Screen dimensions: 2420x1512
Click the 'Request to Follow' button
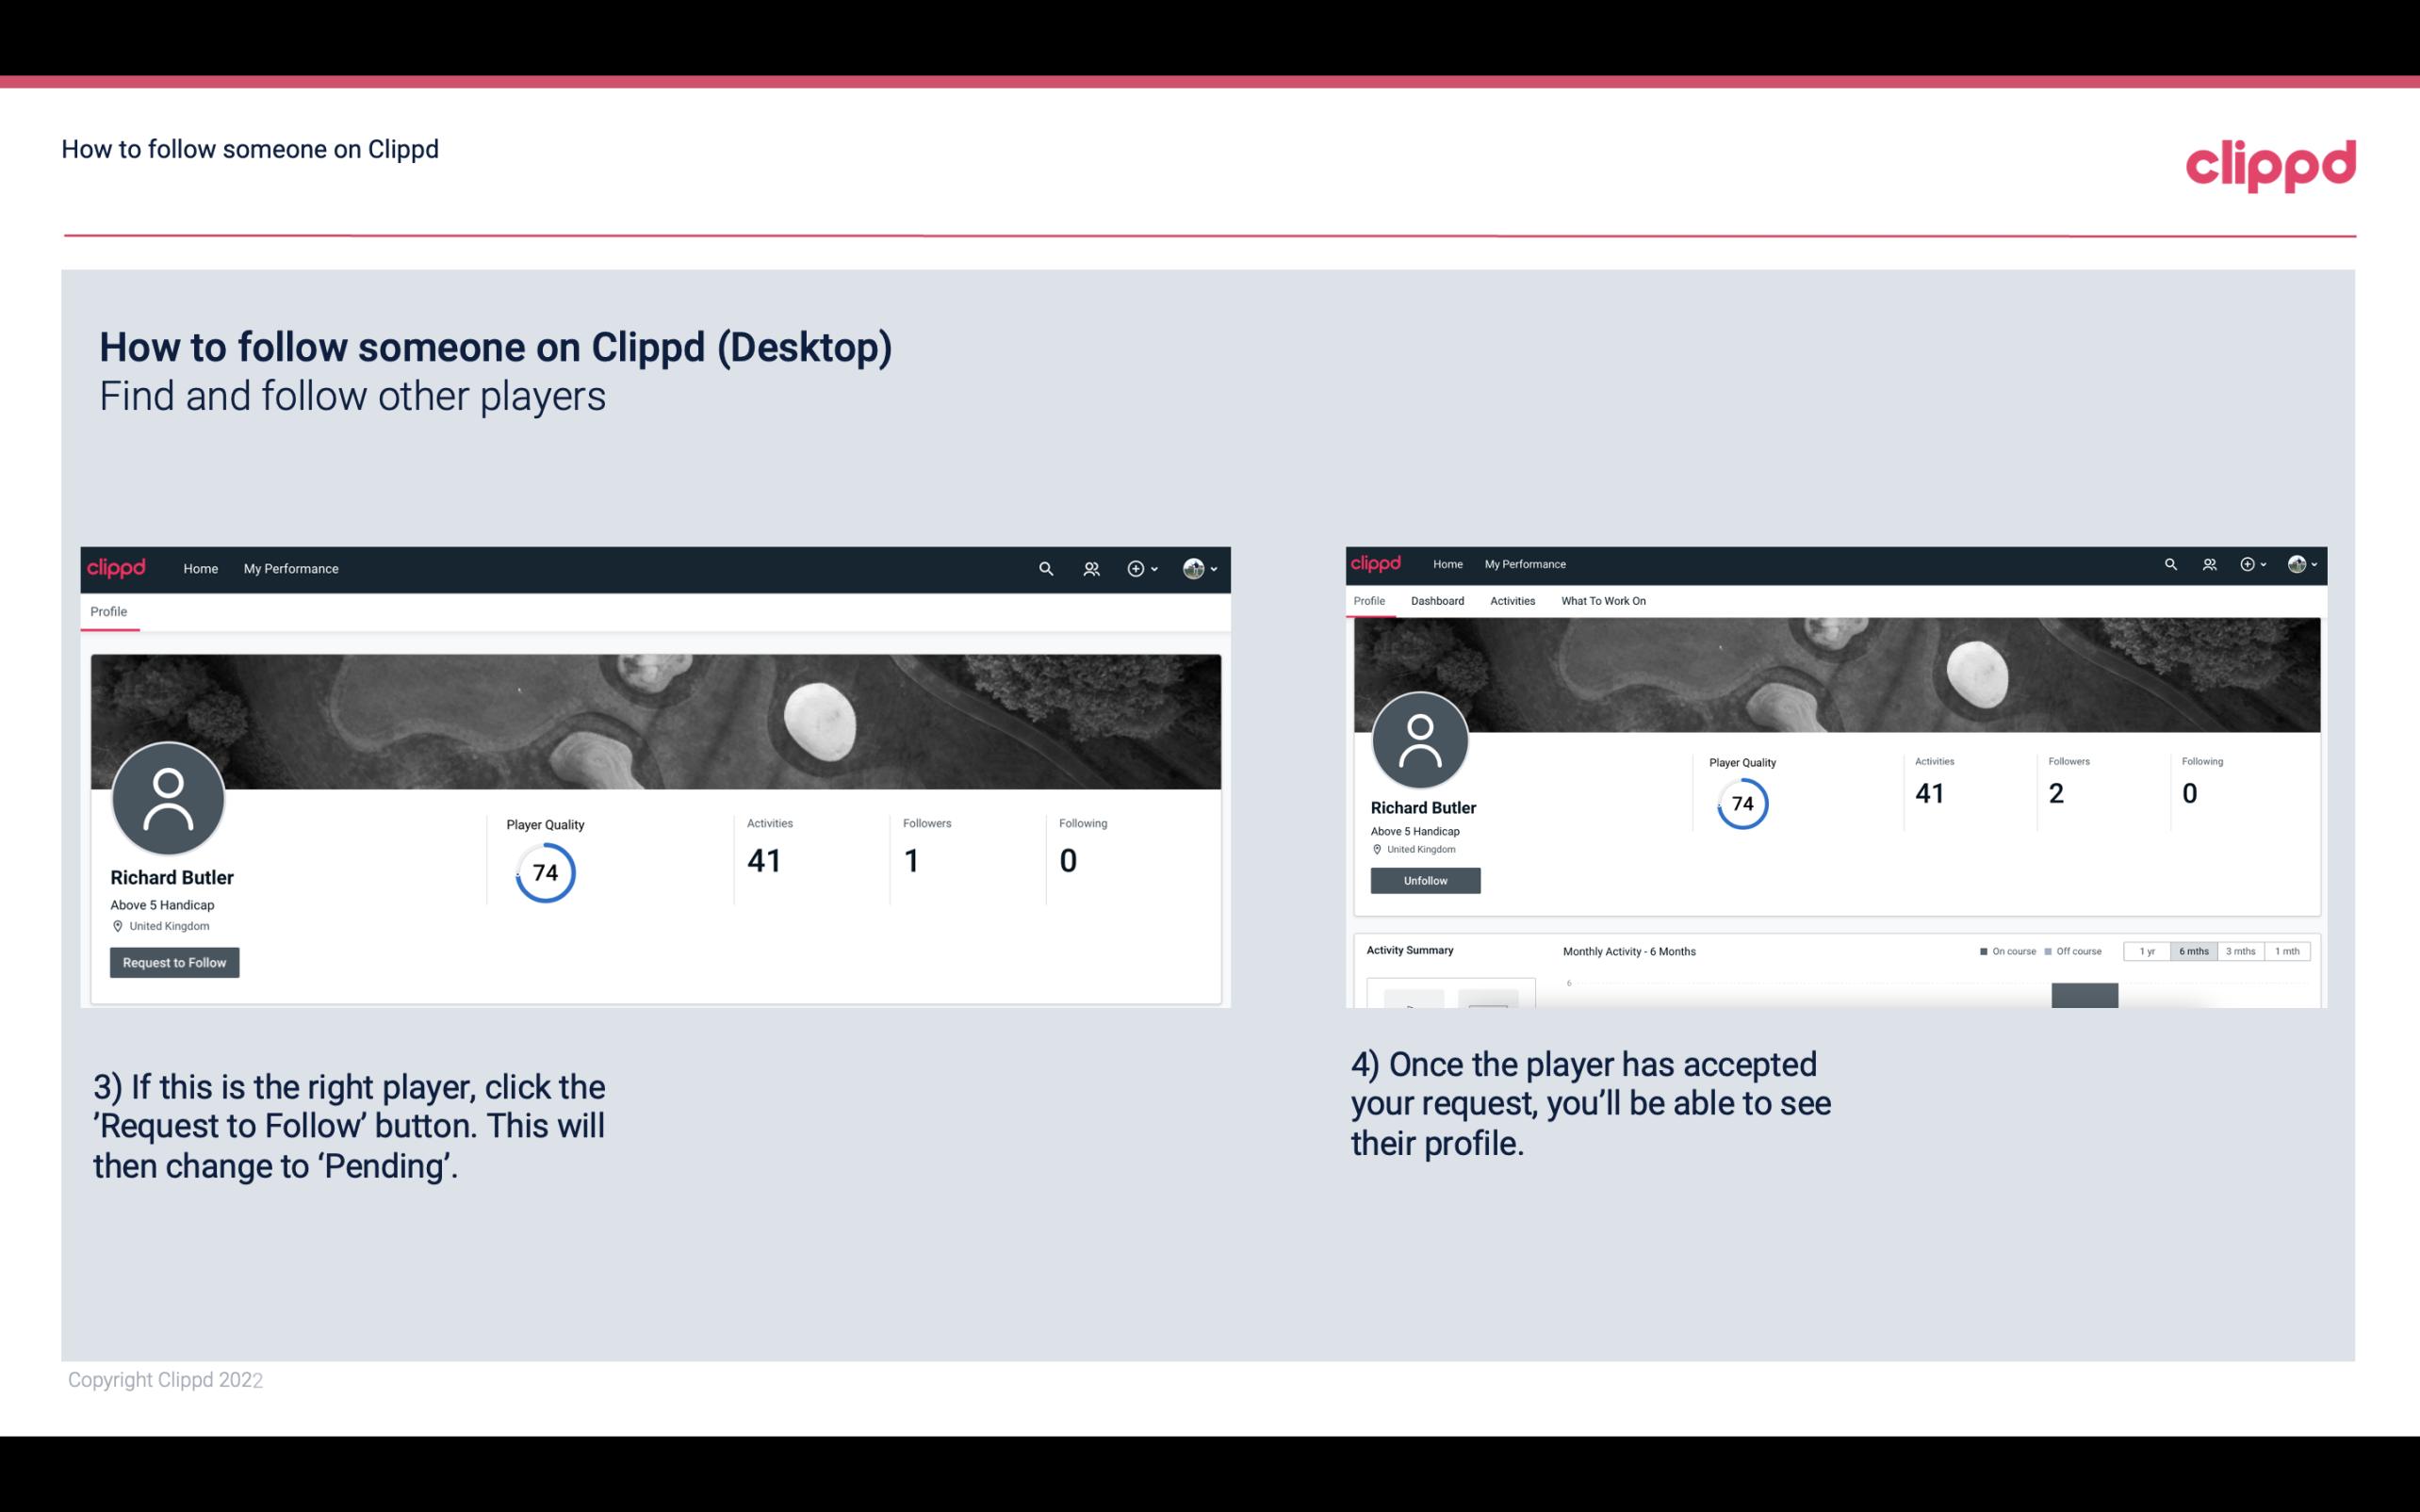174,964
